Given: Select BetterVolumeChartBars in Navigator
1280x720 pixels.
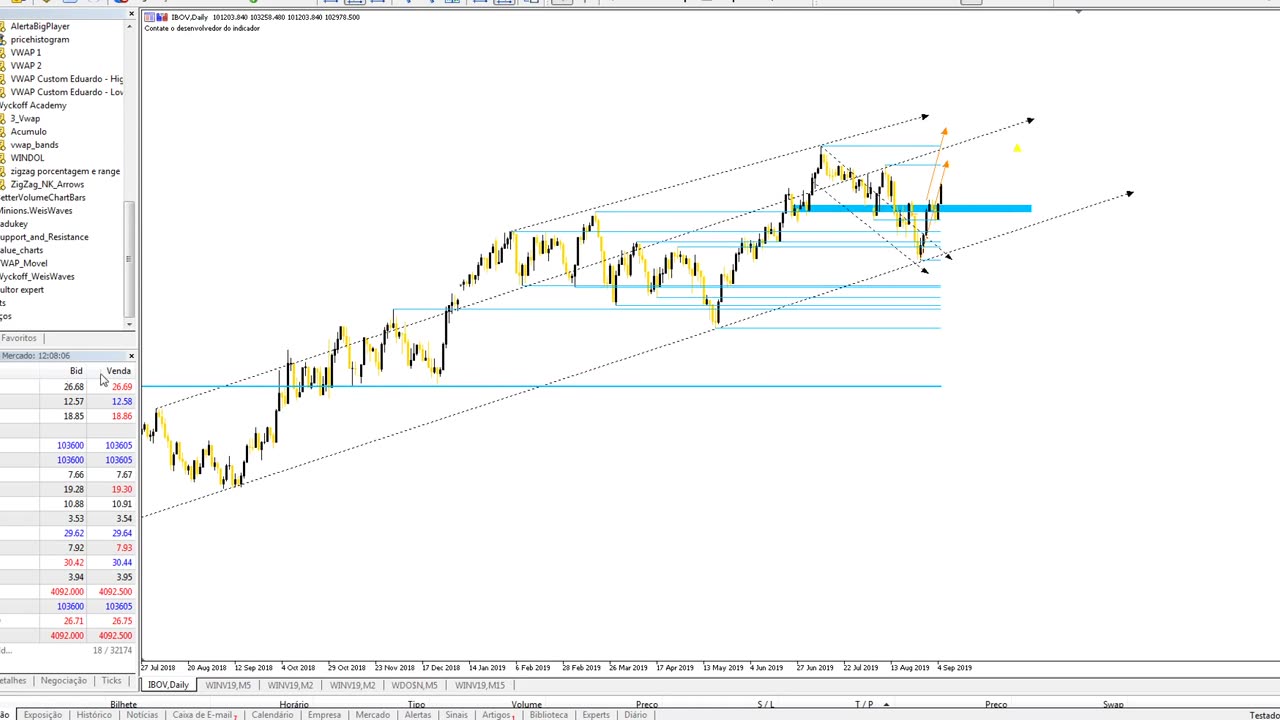Looking at the screenshot, I should click(x=42, y=197).
